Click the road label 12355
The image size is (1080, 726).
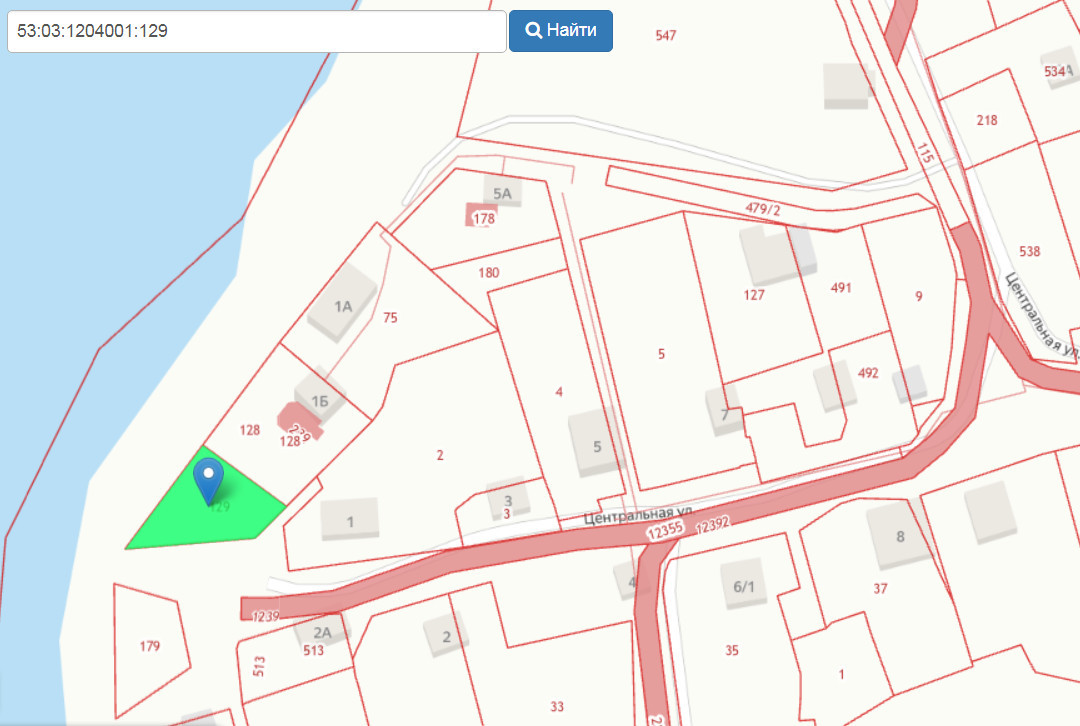pyautogui.click(x=665, y=530)
